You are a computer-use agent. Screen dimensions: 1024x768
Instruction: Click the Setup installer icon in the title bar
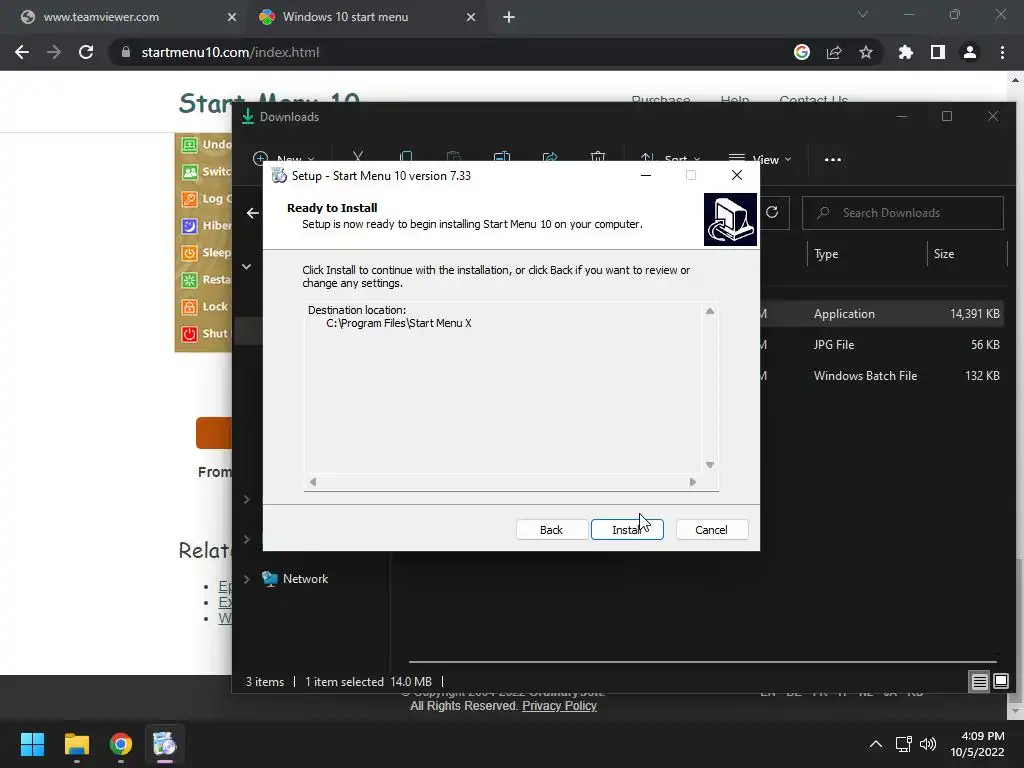coord(279,176)
